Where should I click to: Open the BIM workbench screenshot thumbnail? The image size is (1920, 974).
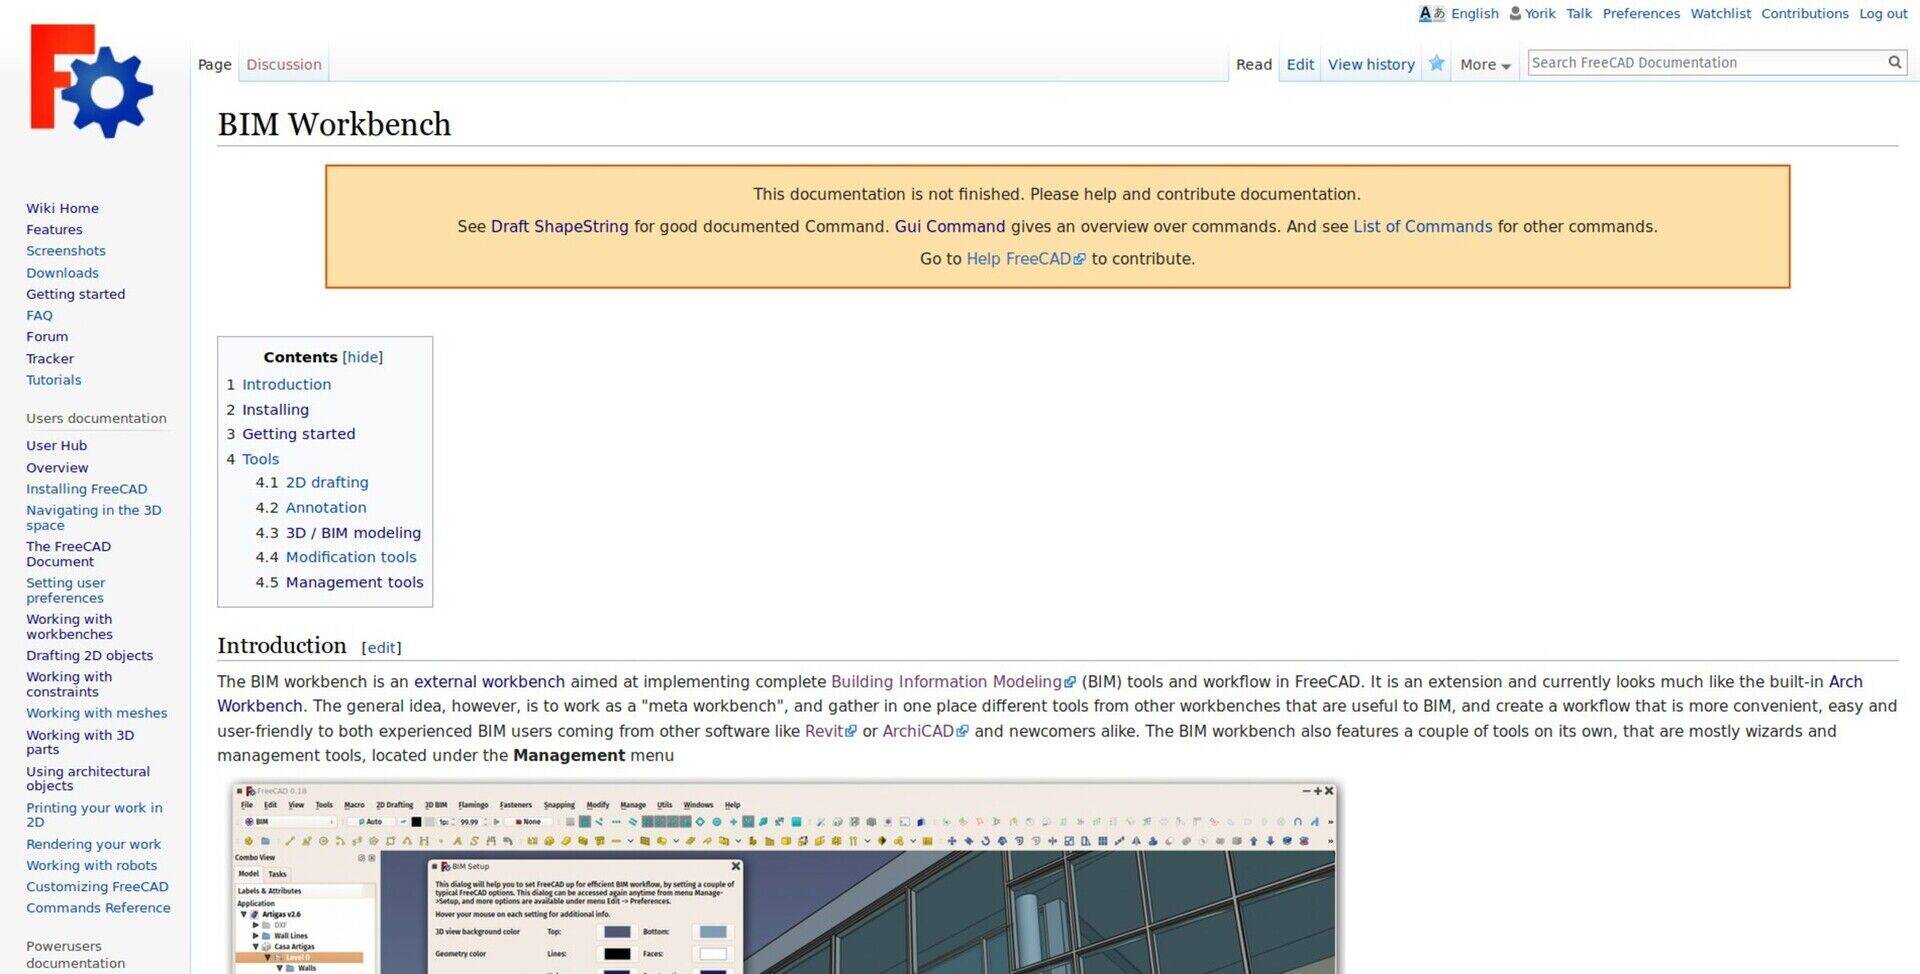point(785,878)
